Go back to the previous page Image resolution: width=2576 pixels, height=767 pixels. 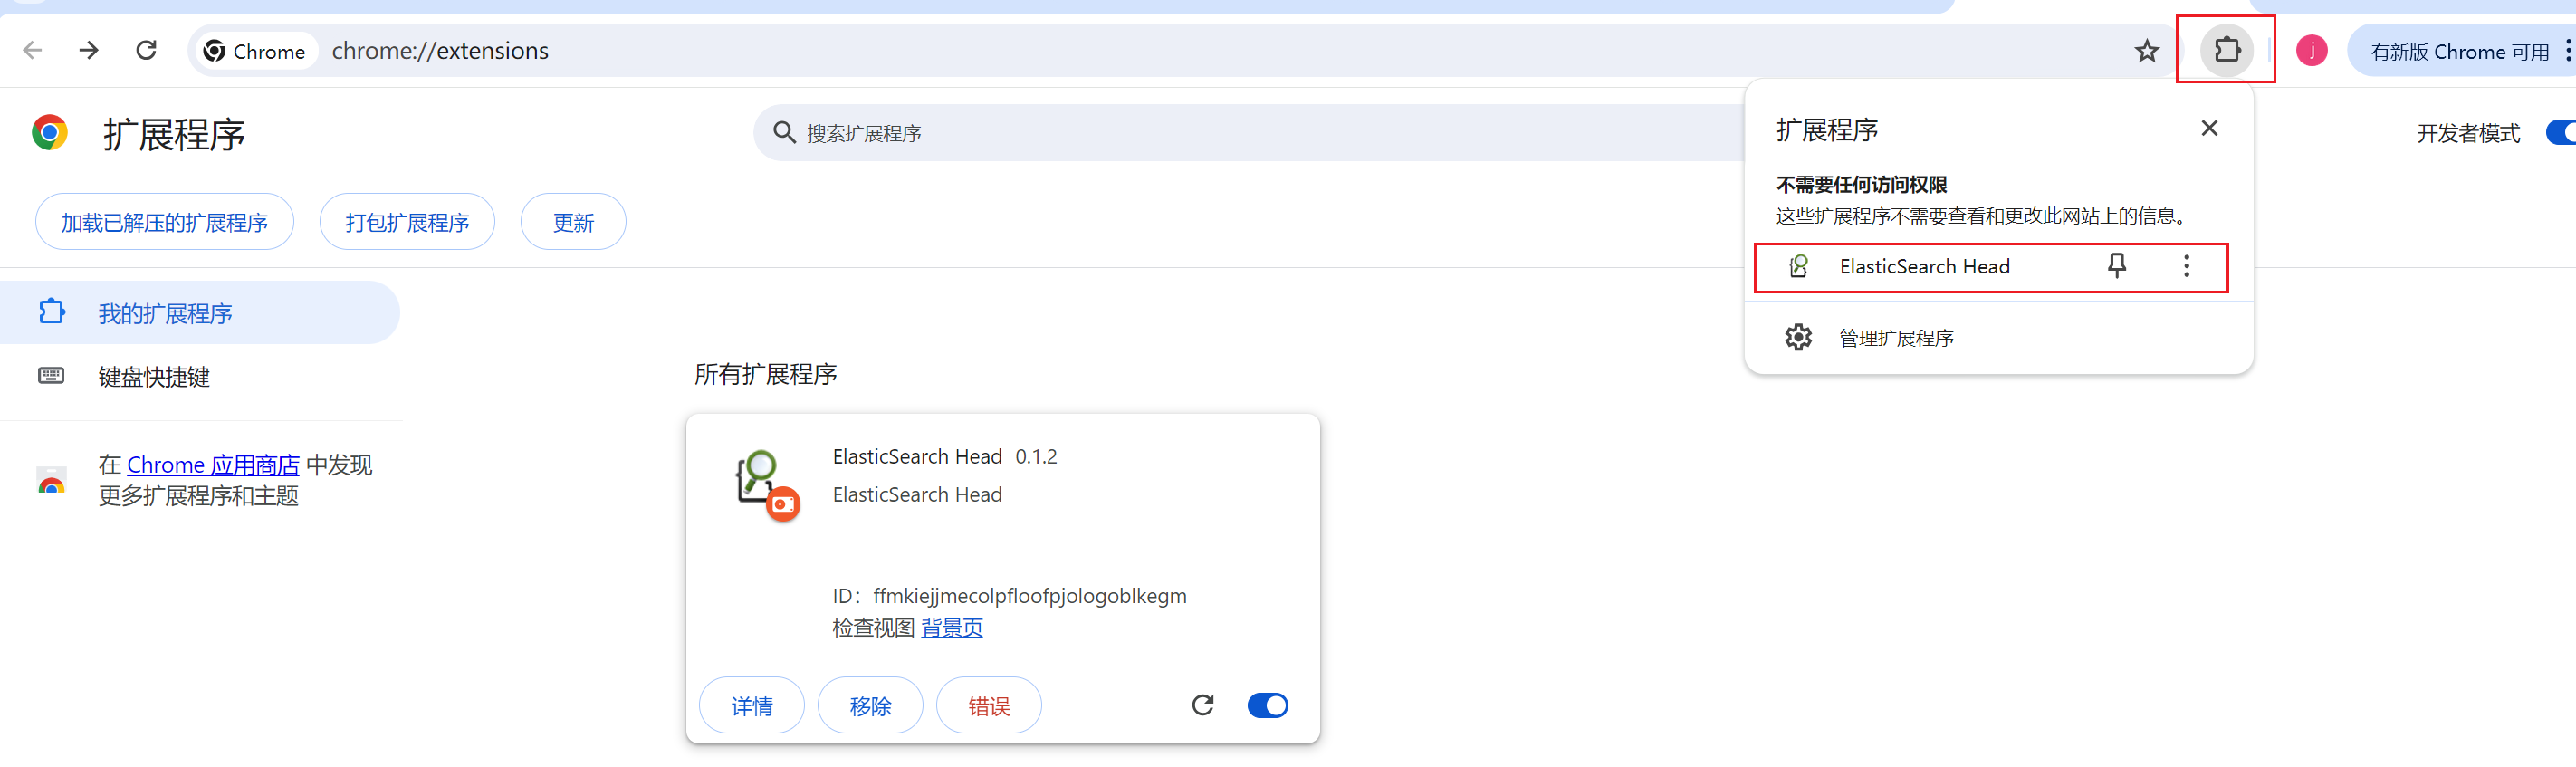[32, 50]
